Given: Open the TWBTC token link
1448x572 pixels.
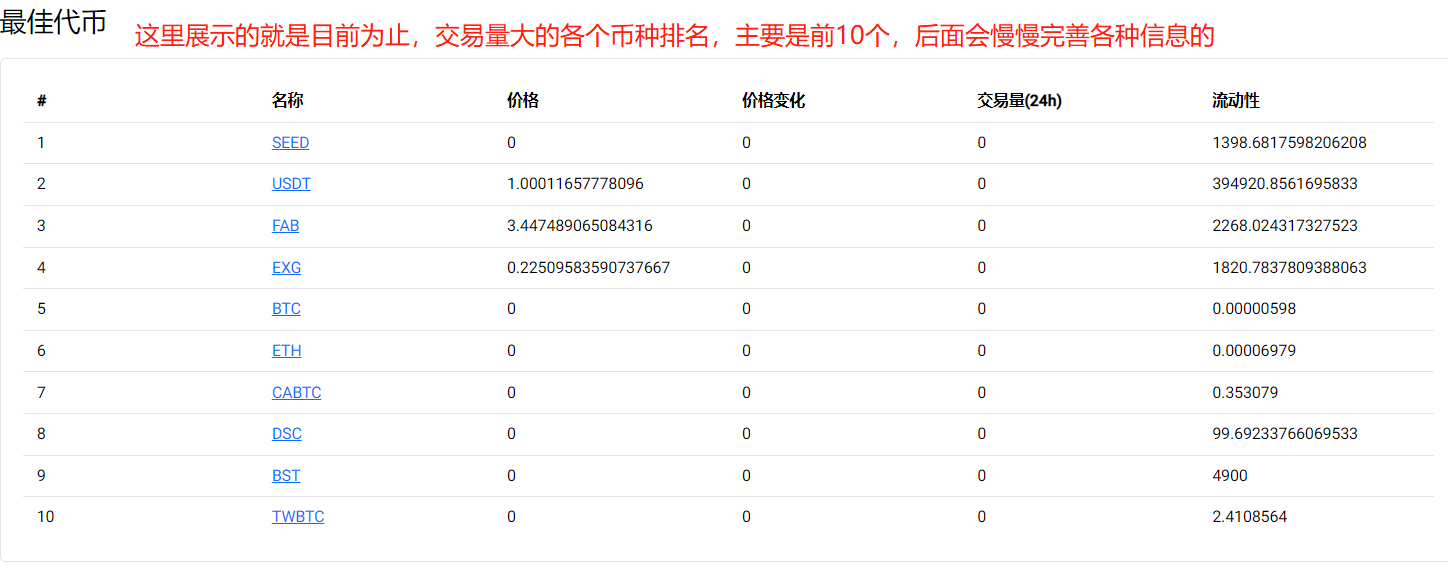Looking at the screenshot, I should (298, 517).
